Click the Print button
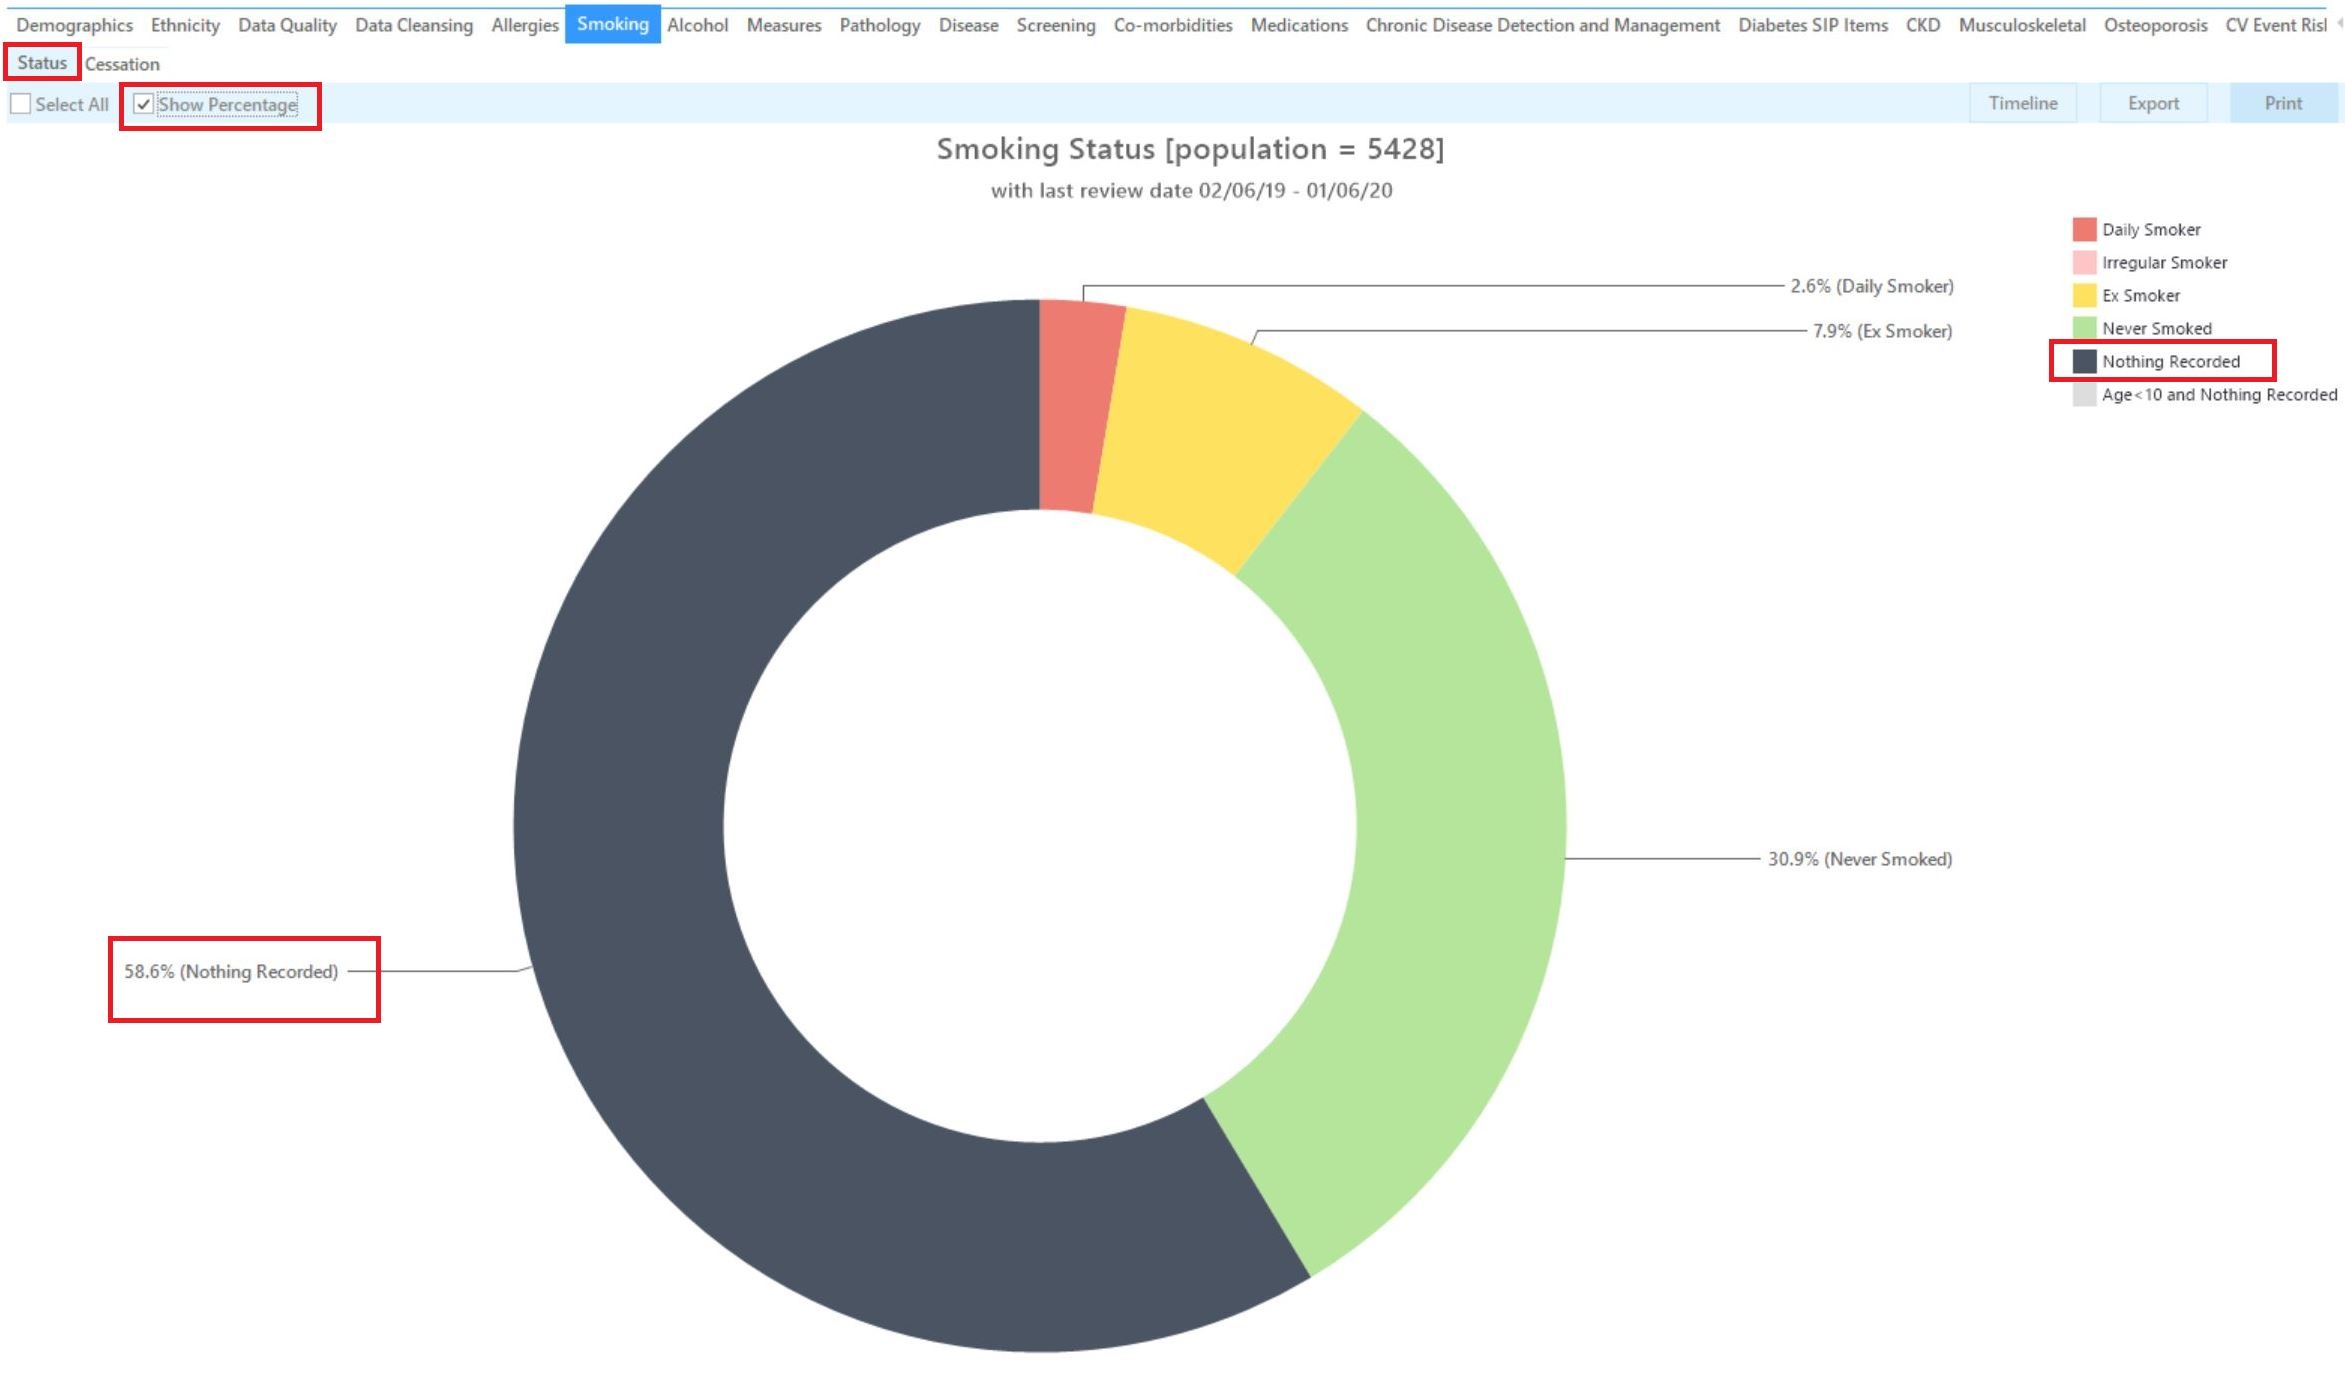 pos(2283,103)
